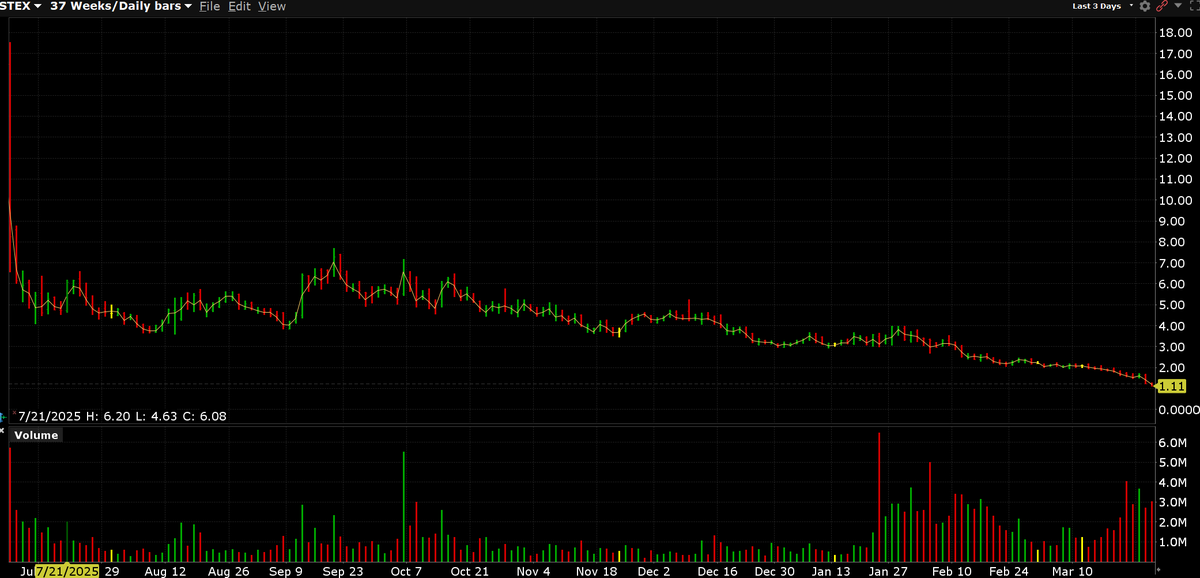Click the Aug 12 date label
This screenshot has height=578, width=1200.
(x=165, y=572)
